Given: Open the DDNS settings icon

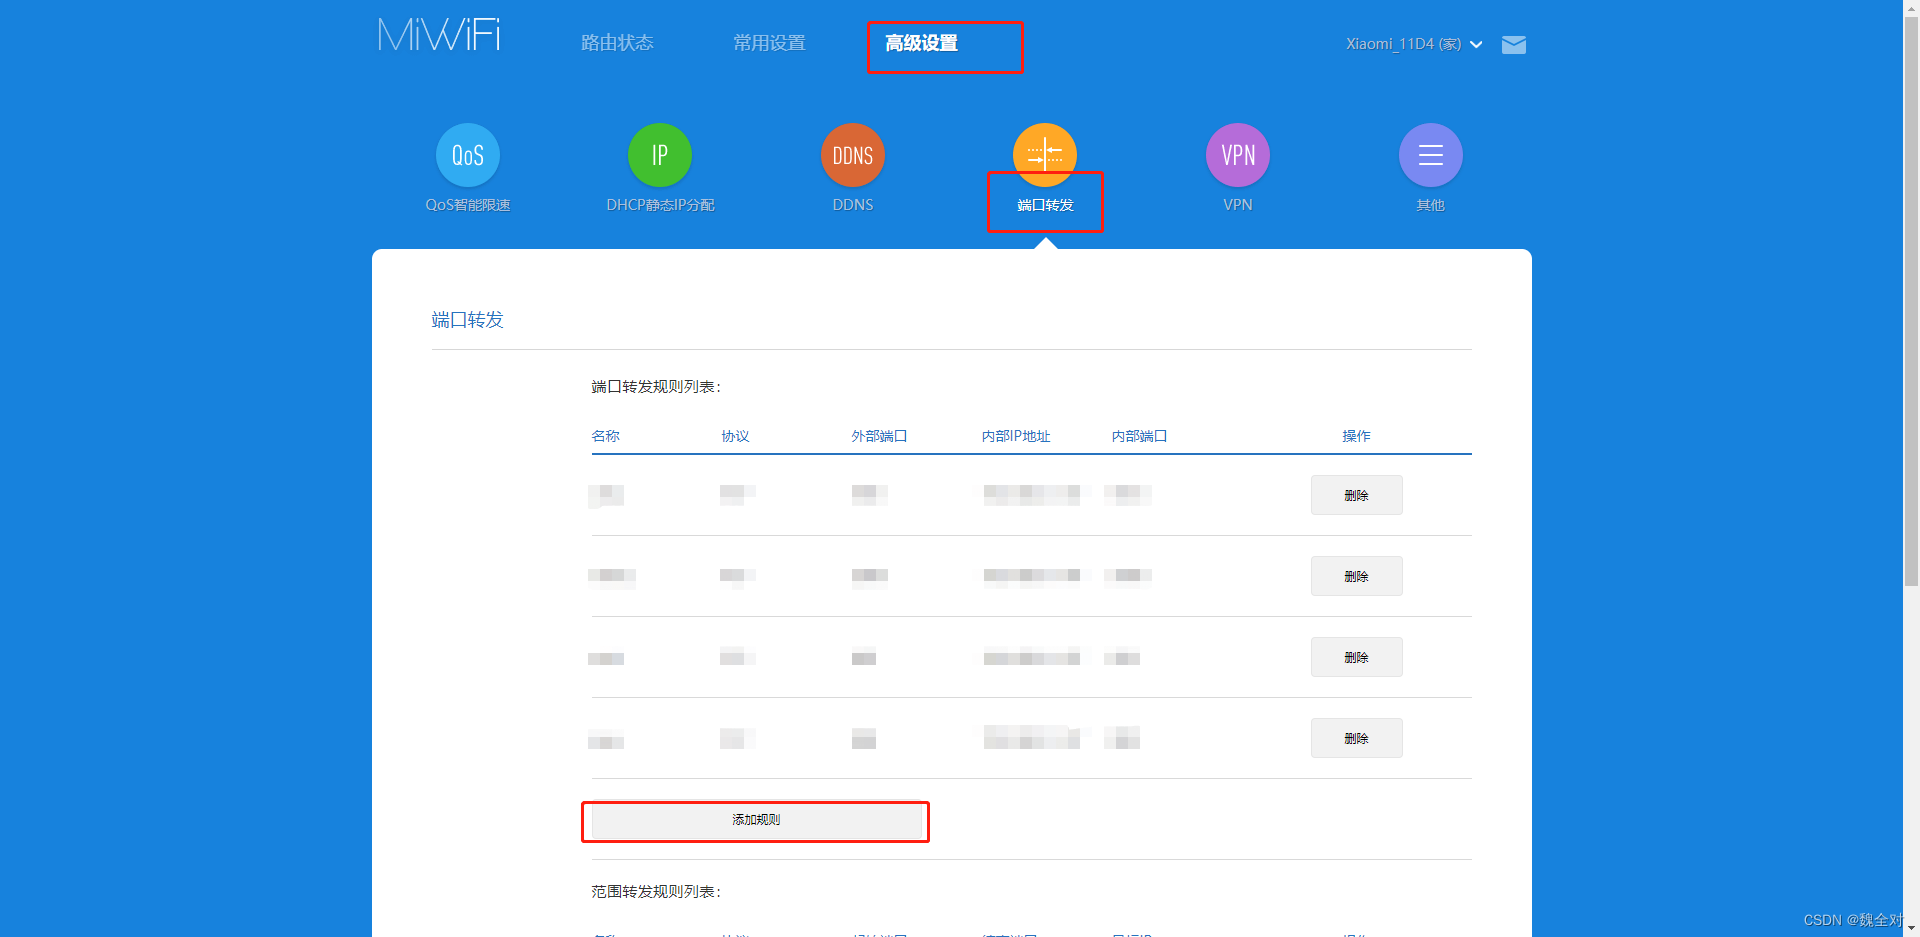Looking at the screenshot, I should (x=853, y=155).
